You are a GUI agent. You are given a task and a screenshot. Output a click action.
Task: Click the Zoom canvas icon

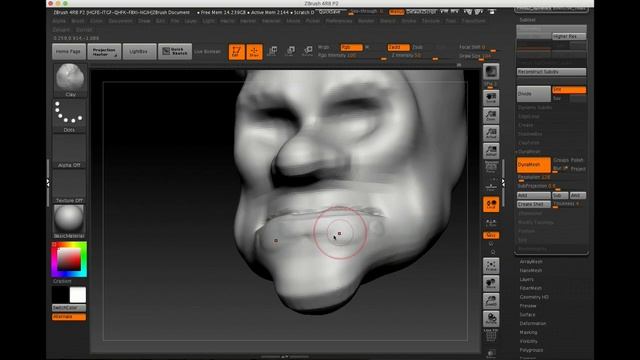[491, 116]
